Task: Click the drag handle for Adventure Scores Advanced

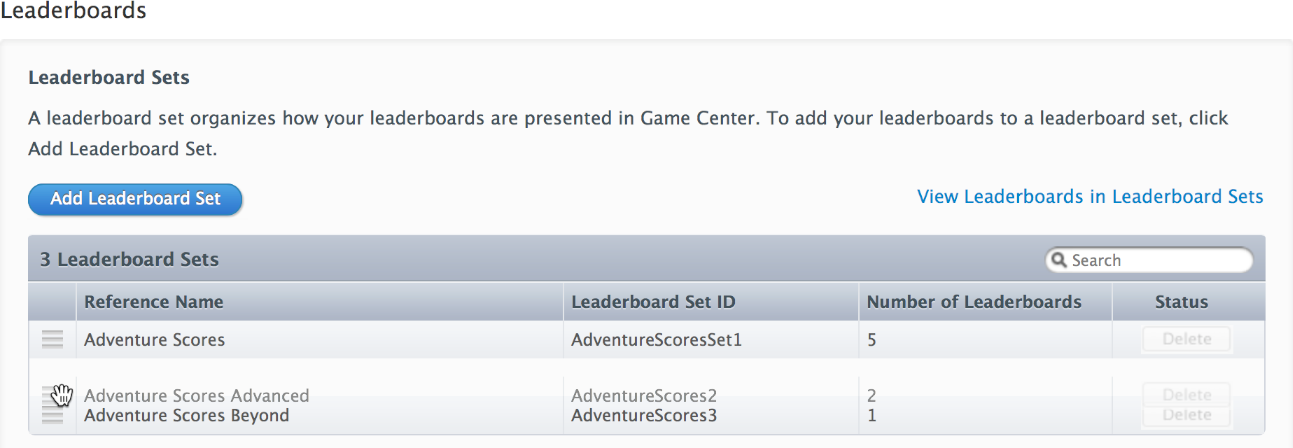Action: [52, 394]
